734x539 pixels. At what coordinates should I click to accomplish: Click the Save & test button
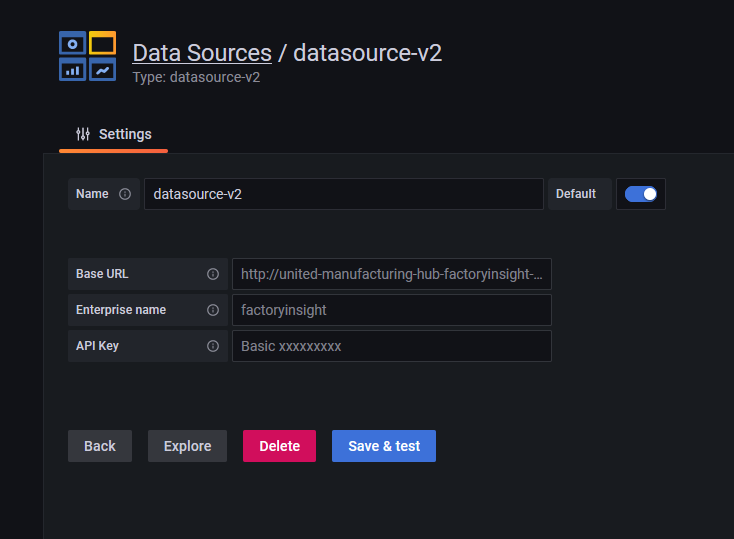[384, 446]
